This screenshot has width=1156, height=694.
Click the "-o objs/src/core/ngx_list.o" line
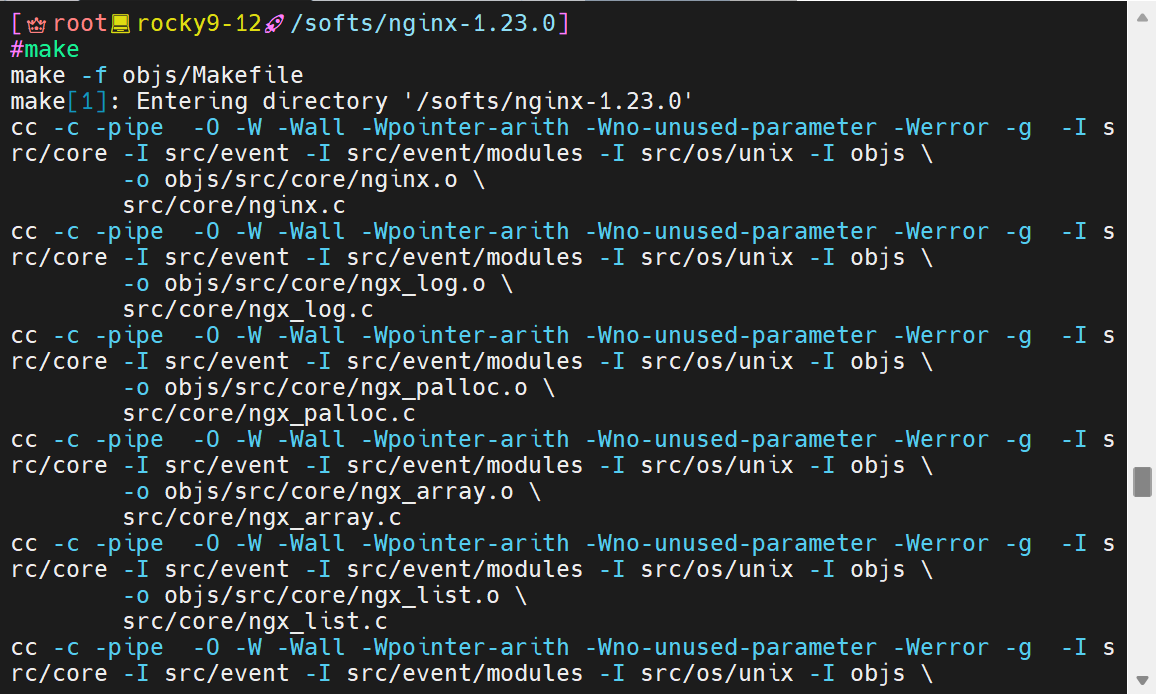[324, 595]
